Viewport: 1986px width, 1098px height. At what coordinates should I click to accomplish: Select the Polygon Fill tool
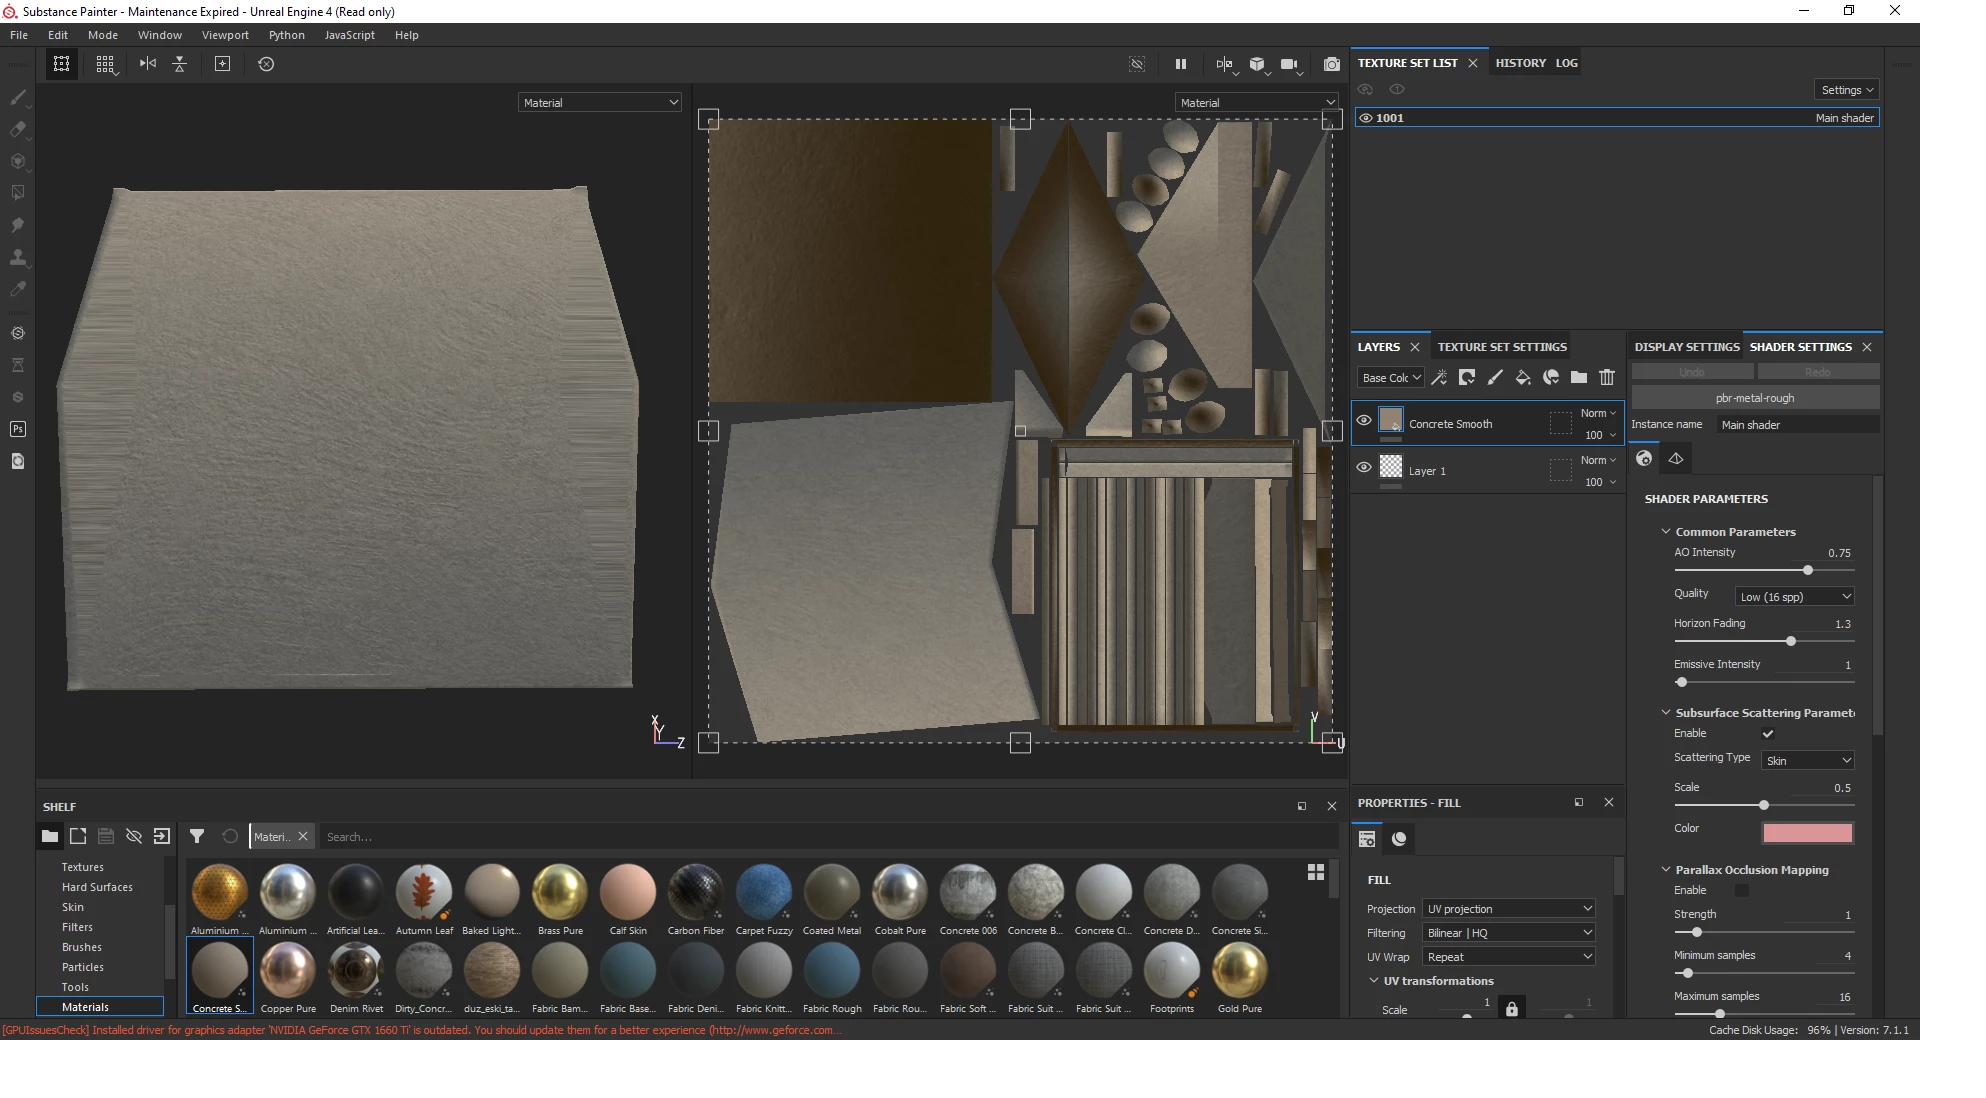[x=17, y=193]
